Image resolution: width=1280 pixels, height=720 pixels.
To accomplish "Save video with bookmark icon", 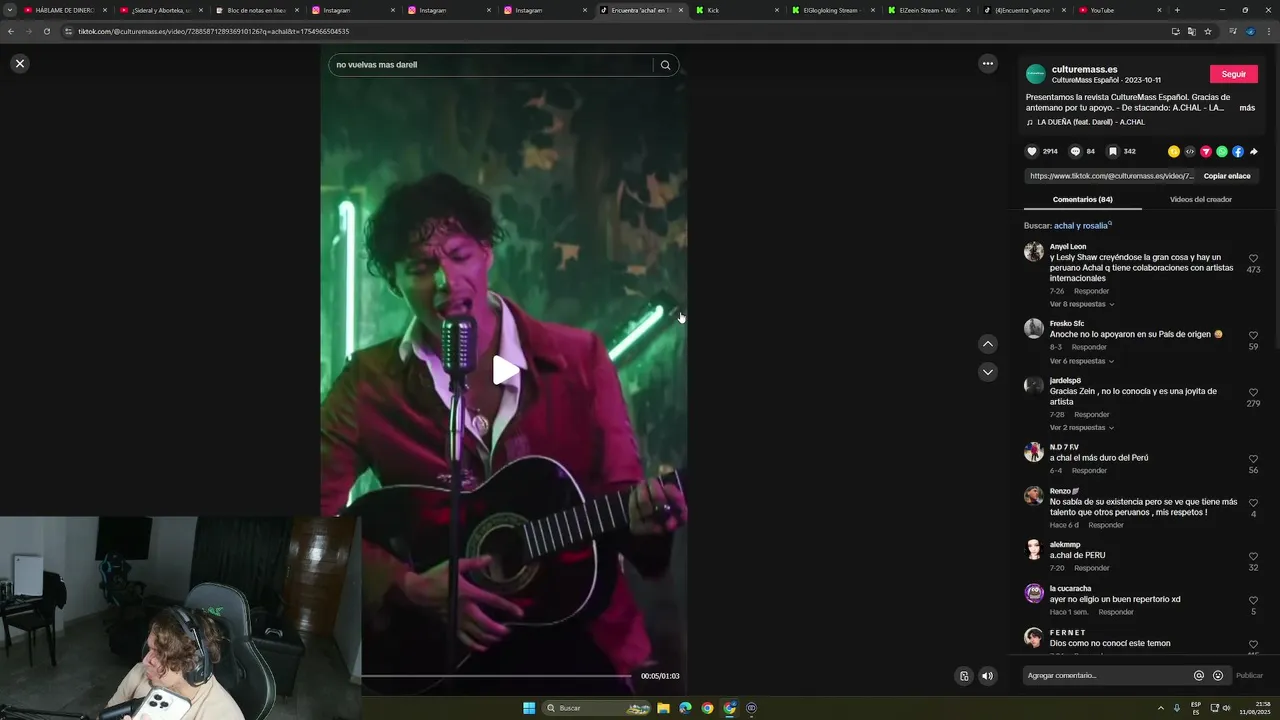I will [x=1112, y=152].
